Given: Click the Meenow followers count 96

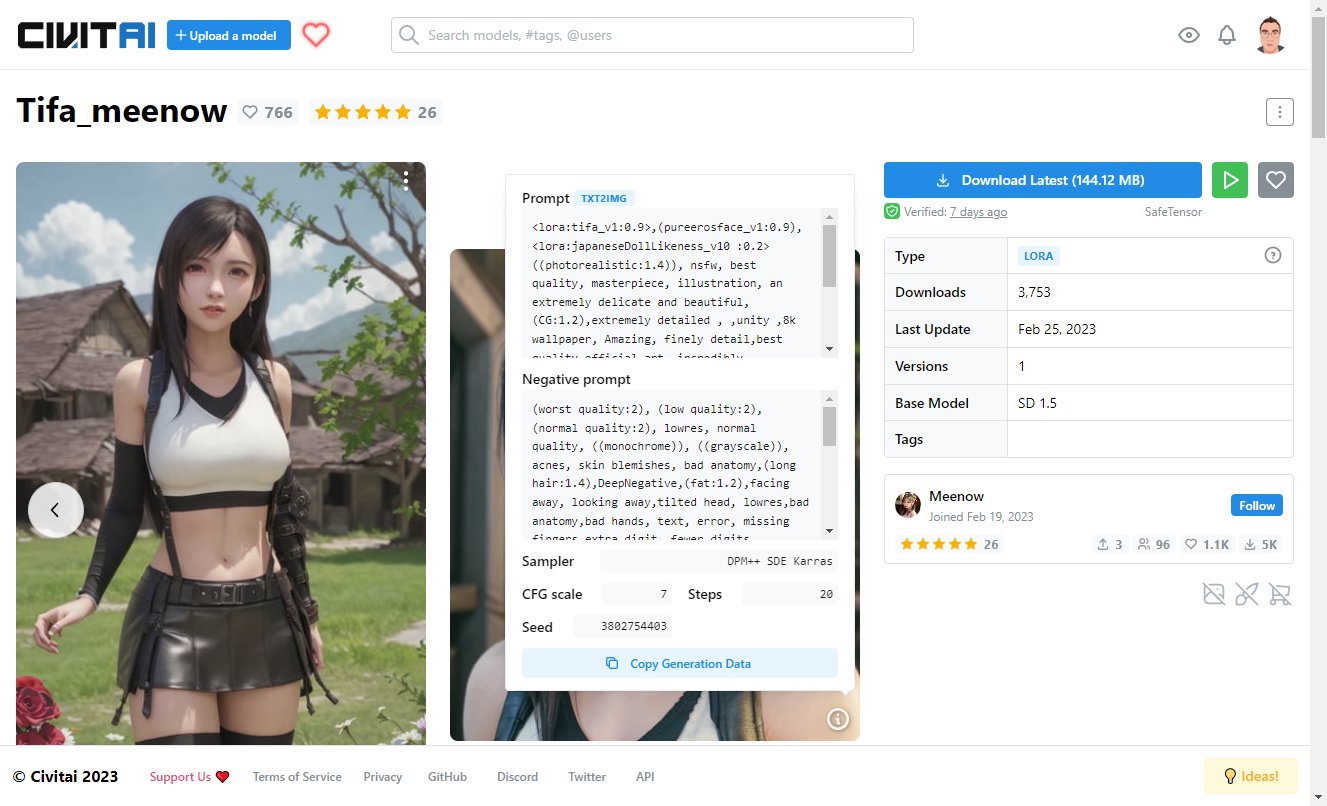Looking at the screenshot, I should click(1154, 545).
